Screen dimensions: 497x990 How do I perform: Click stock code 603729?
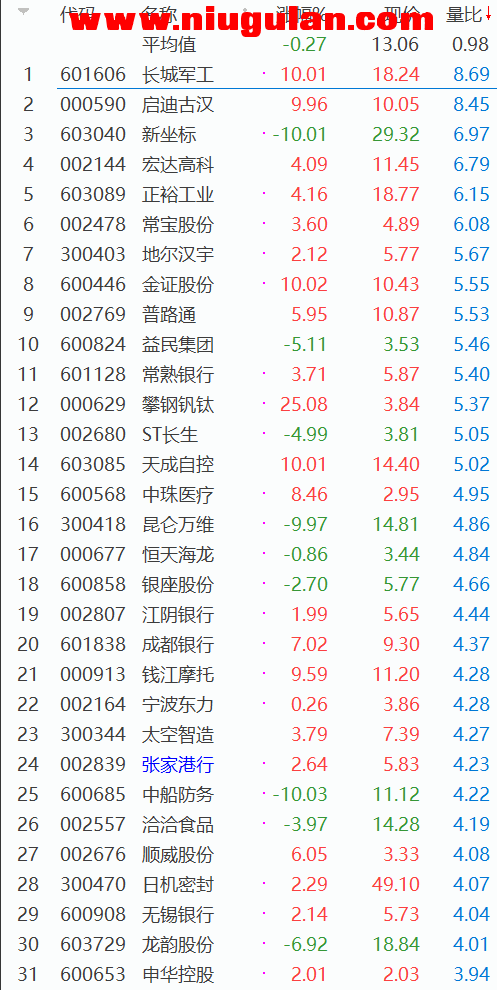coord(93,945)
